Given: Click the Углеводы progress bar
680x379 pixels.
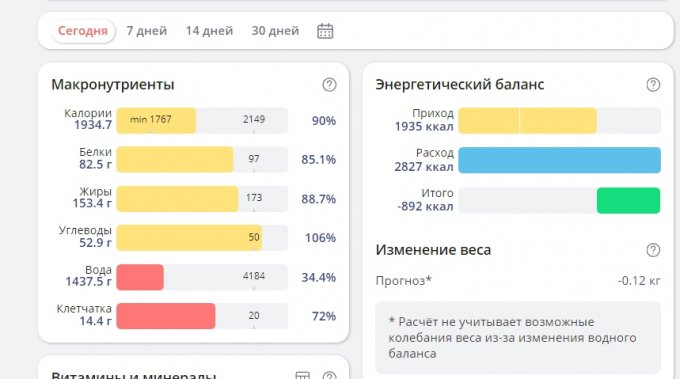Looking at the screenshot, I should point(202,238).
